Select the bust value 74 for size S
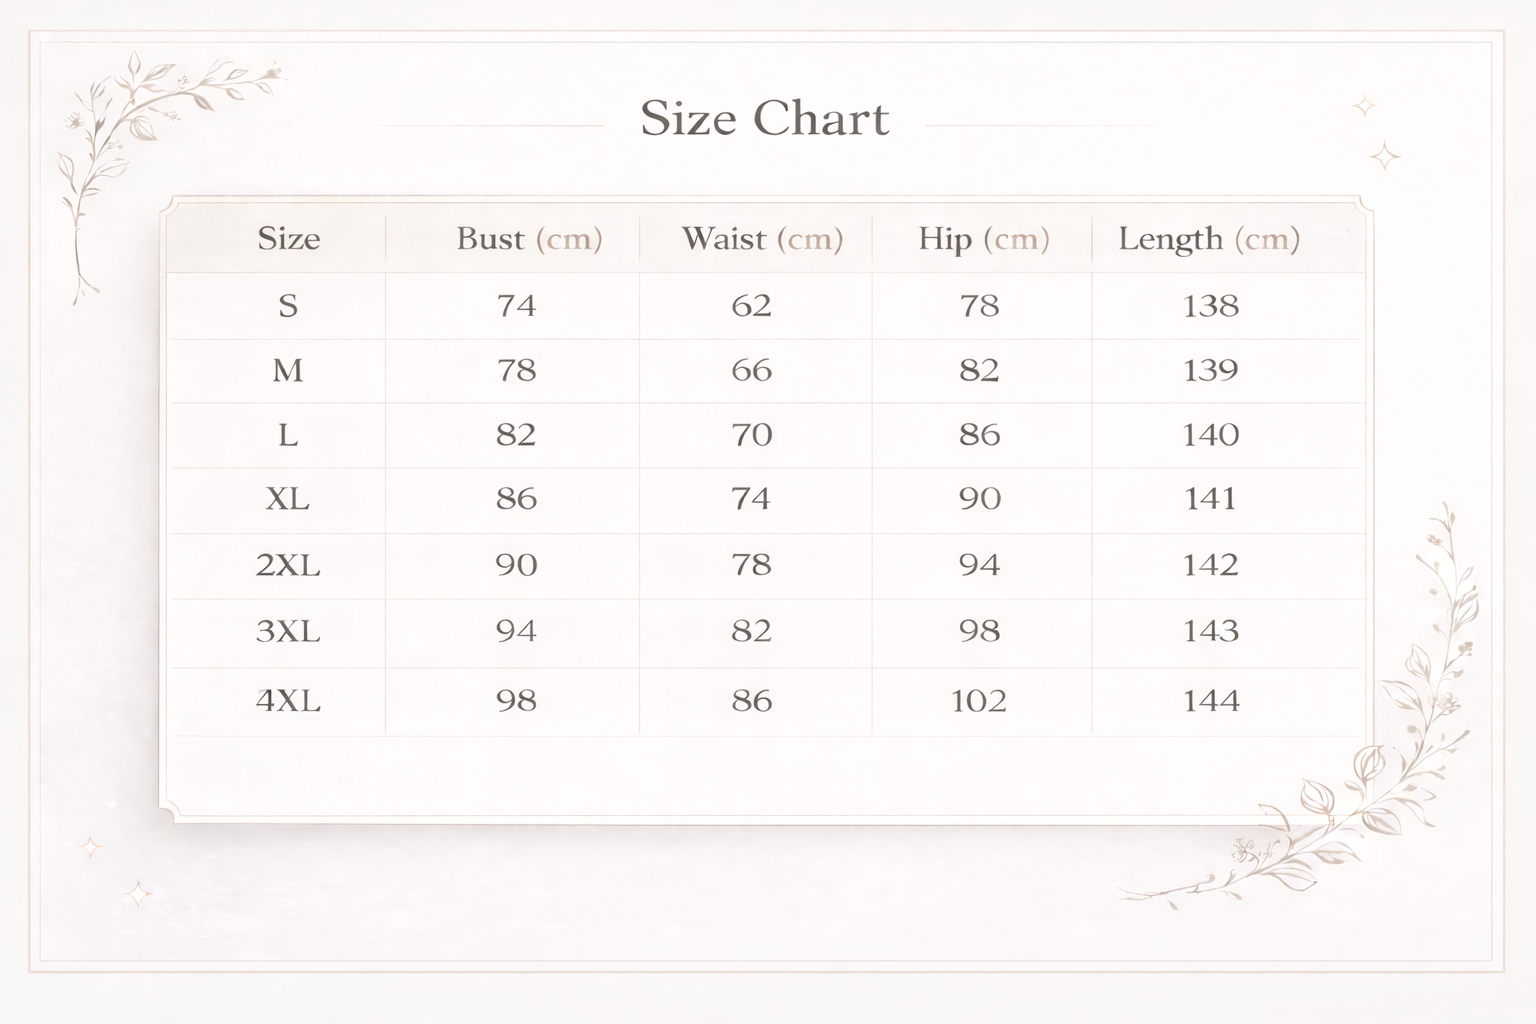The width and height of the screenshot is (1536, 1024). coord(516,305)
